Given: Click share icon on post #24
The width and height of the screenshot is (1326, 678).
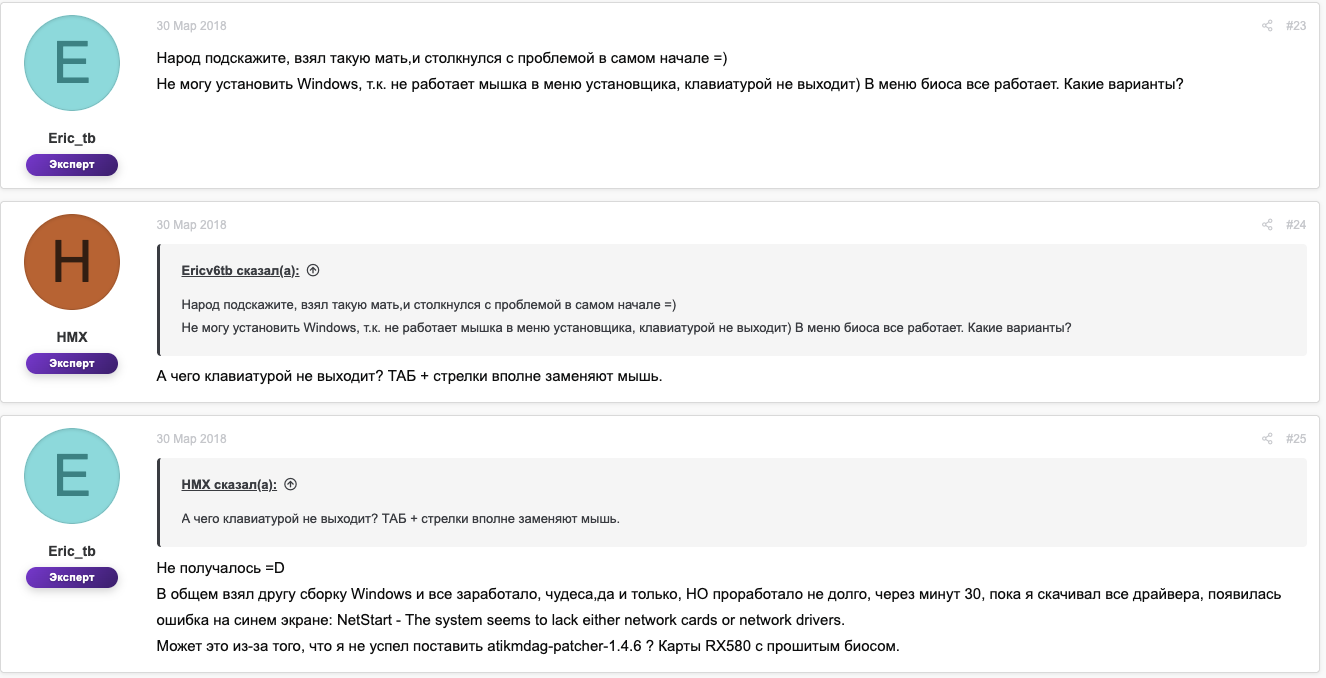Looking at the screenshot, I should 1267,225.
